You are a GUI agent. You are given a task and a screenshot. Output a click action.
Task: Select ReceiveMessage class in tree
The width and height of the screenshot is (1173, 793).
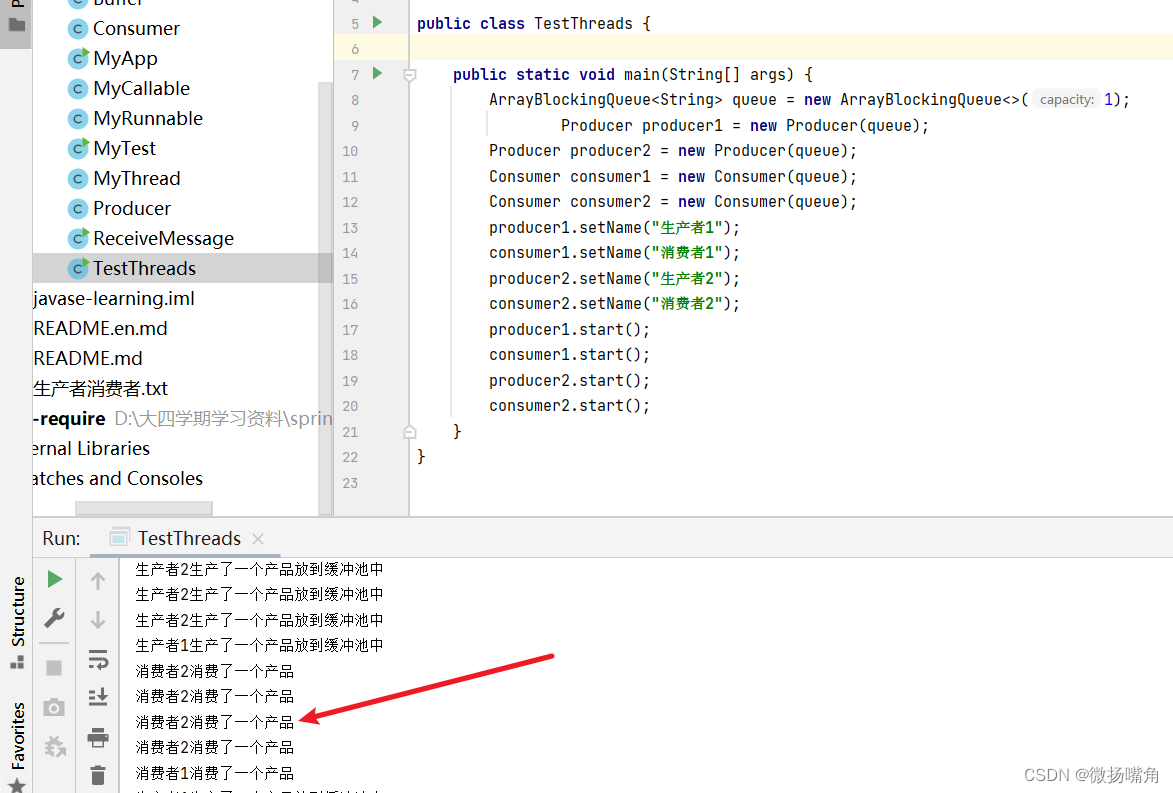pos(163,238)
